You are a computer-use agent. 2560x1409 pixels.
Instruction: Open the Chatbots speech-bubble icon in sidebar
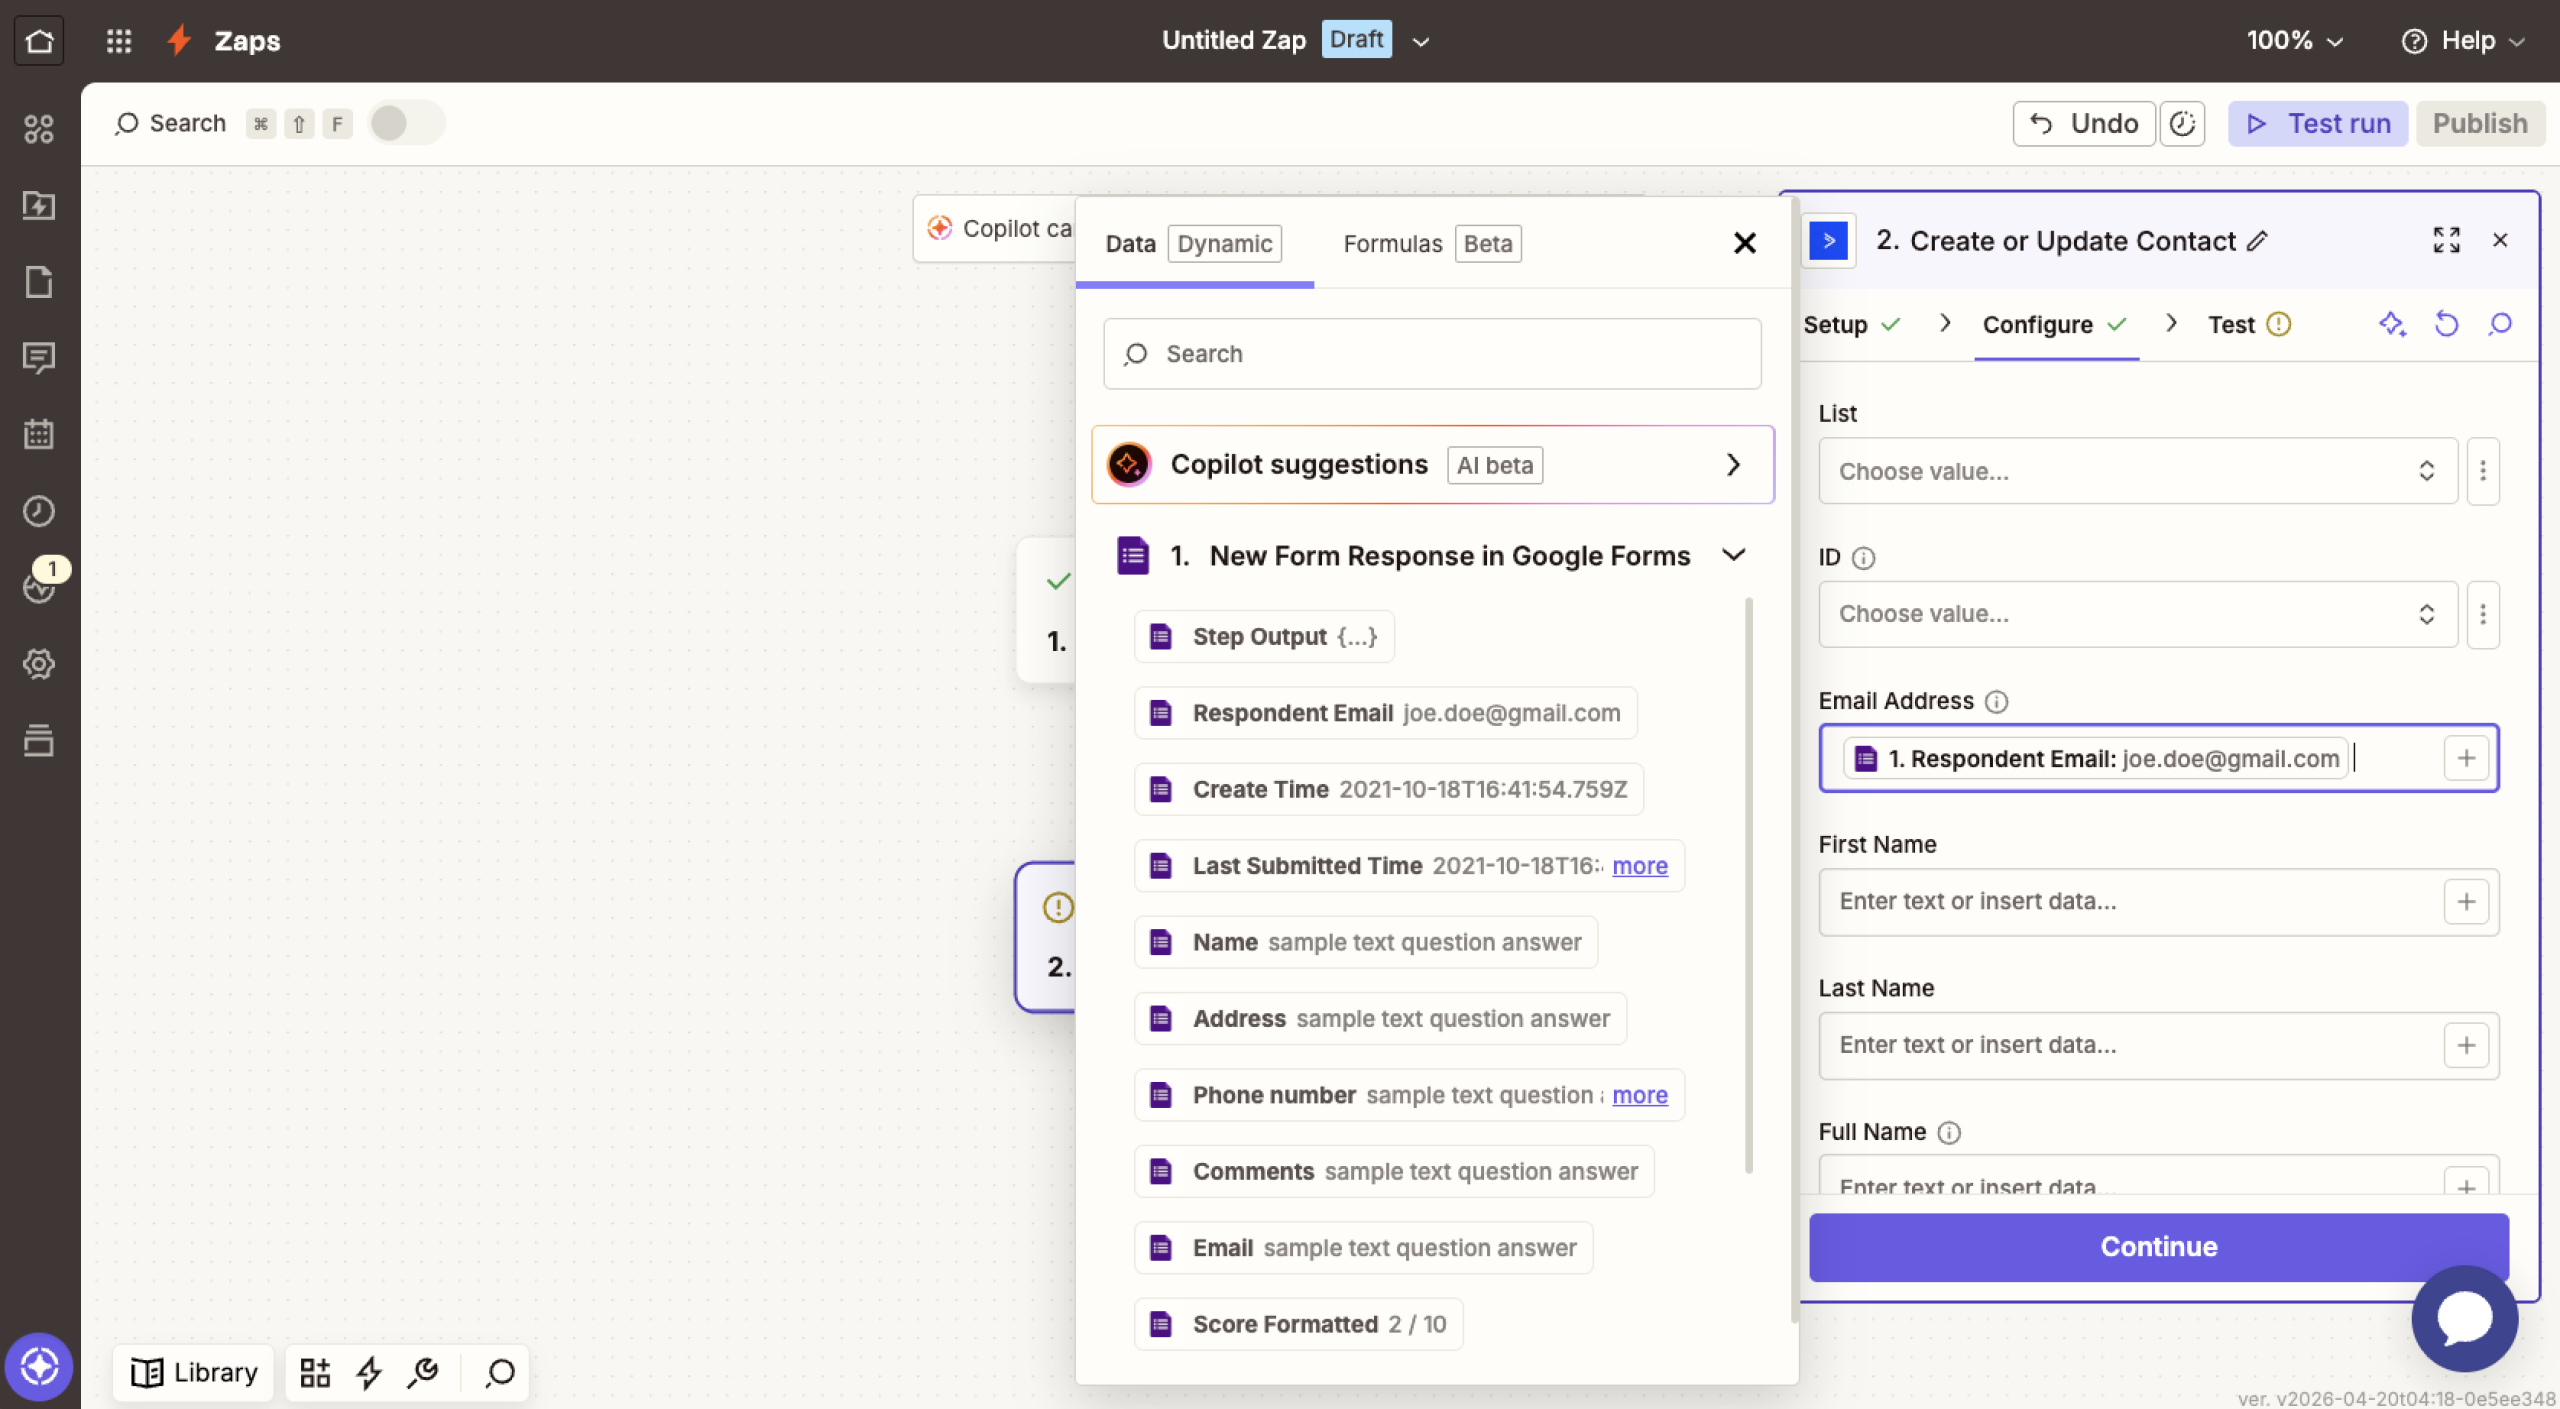tap(40, 358)
